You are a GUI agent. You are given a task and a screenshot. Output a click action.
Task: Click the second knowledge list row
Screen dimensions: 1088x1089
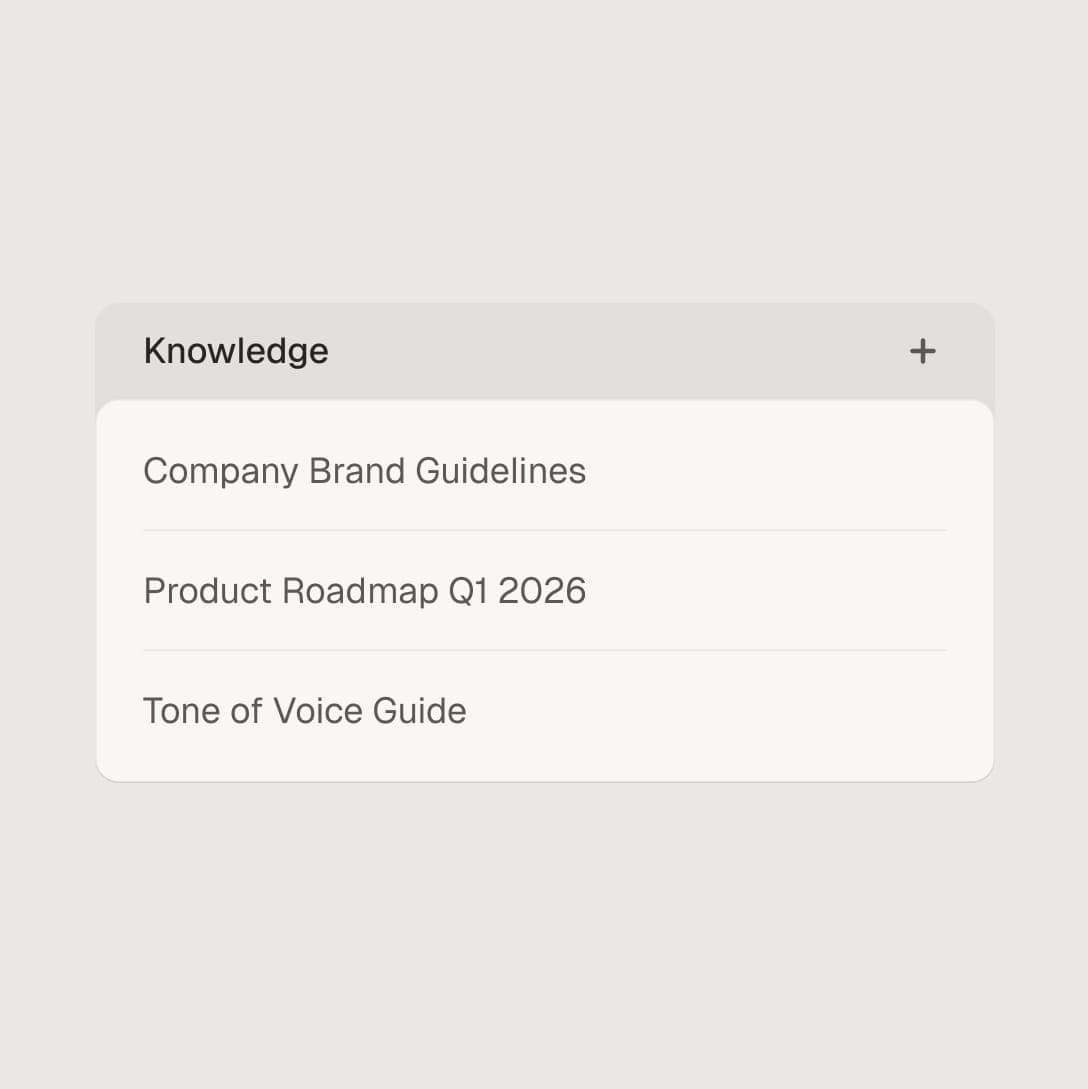click(544, 590)
